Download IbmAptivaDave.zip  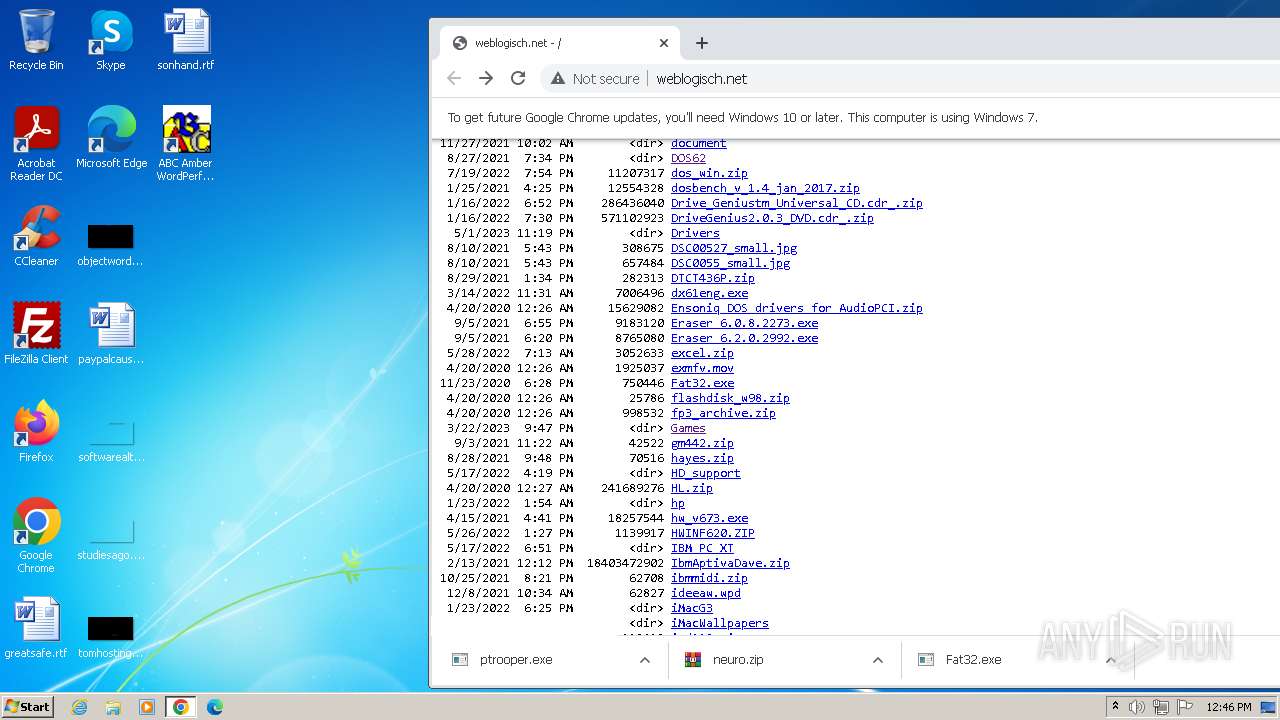[x=730, y=563]
